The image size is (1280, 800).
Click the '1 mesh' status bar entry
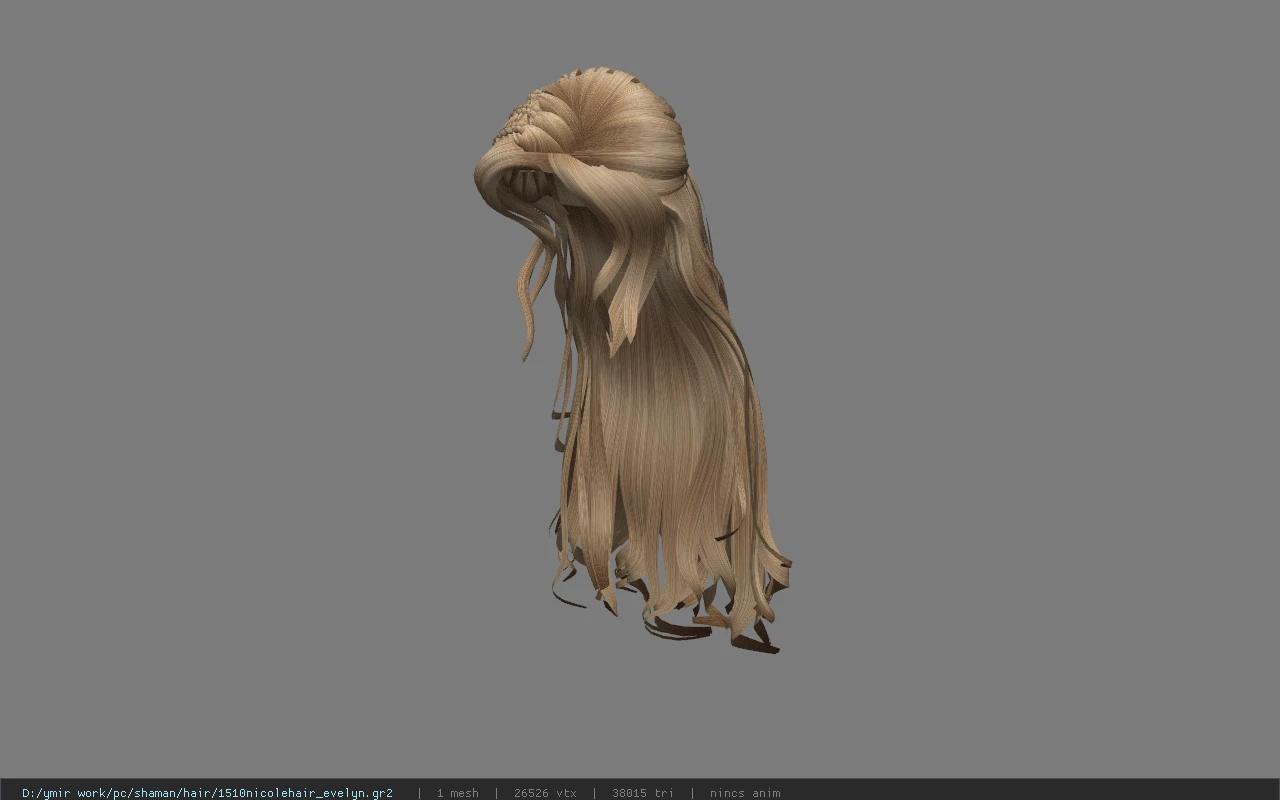coord(457,793)
